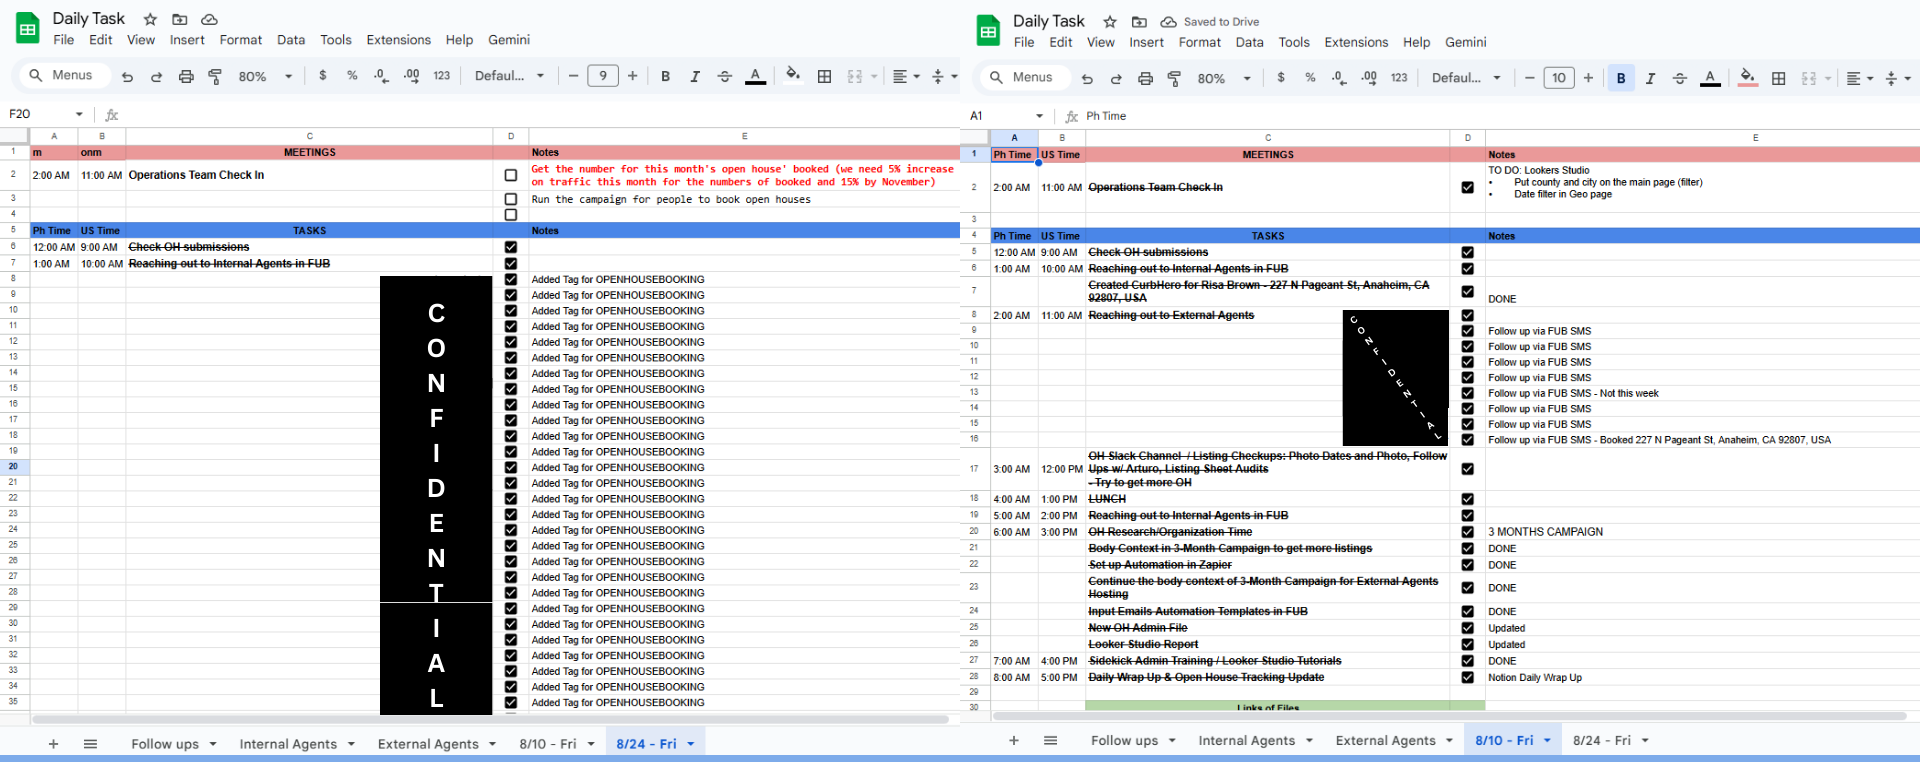1920x762 pixels.
Task: Check the box beside the unstruck Operations Team Check In
Action: [511, 175]
